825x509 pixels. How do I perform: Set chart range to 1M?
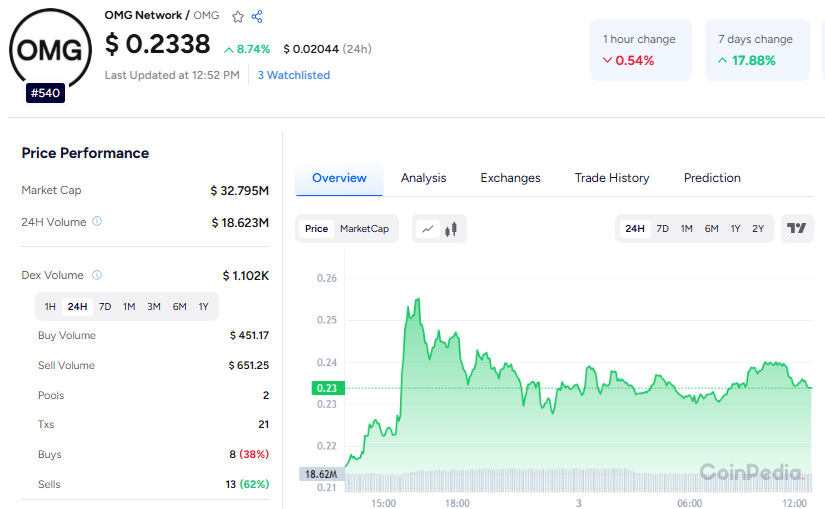pyautogui.click(x=687, y=228)
